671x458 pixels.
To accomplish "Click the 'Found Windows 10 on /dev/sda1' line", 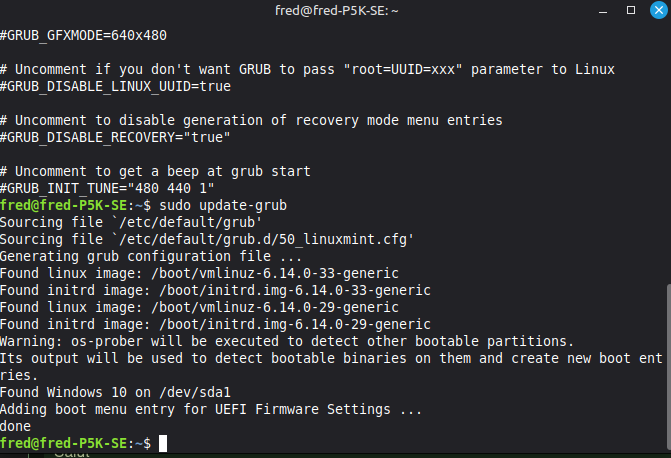I will 120,392.
